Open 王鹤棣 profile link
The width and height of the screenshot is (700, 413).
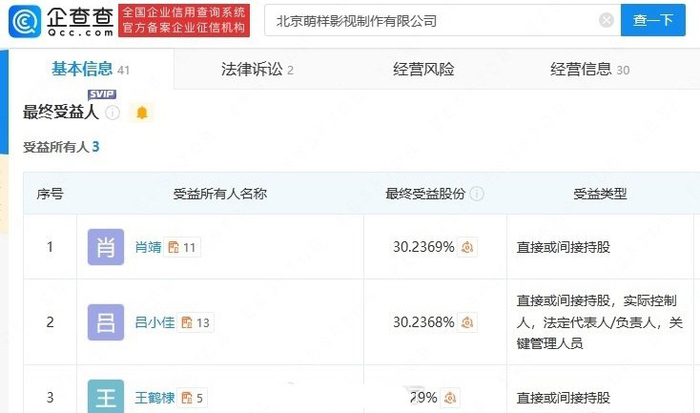[x=155, y=397]
